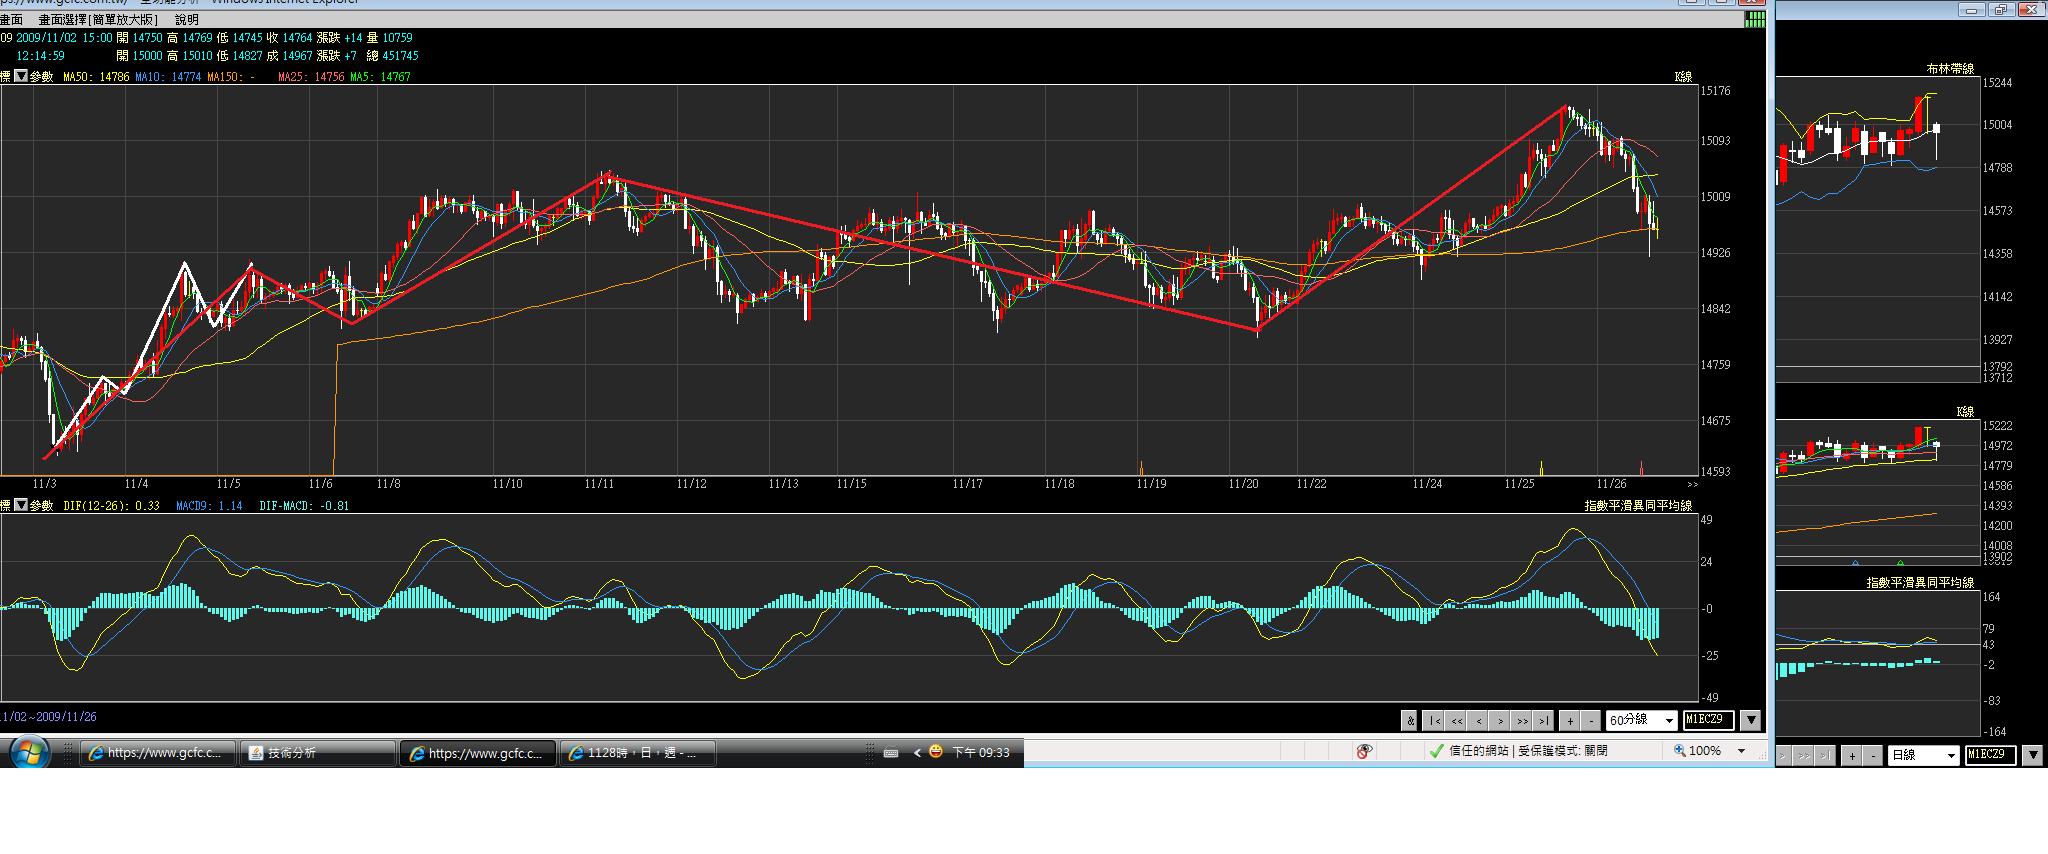Step chart forward one bar with >
2048x854 pixels.
coord(1501,720)
